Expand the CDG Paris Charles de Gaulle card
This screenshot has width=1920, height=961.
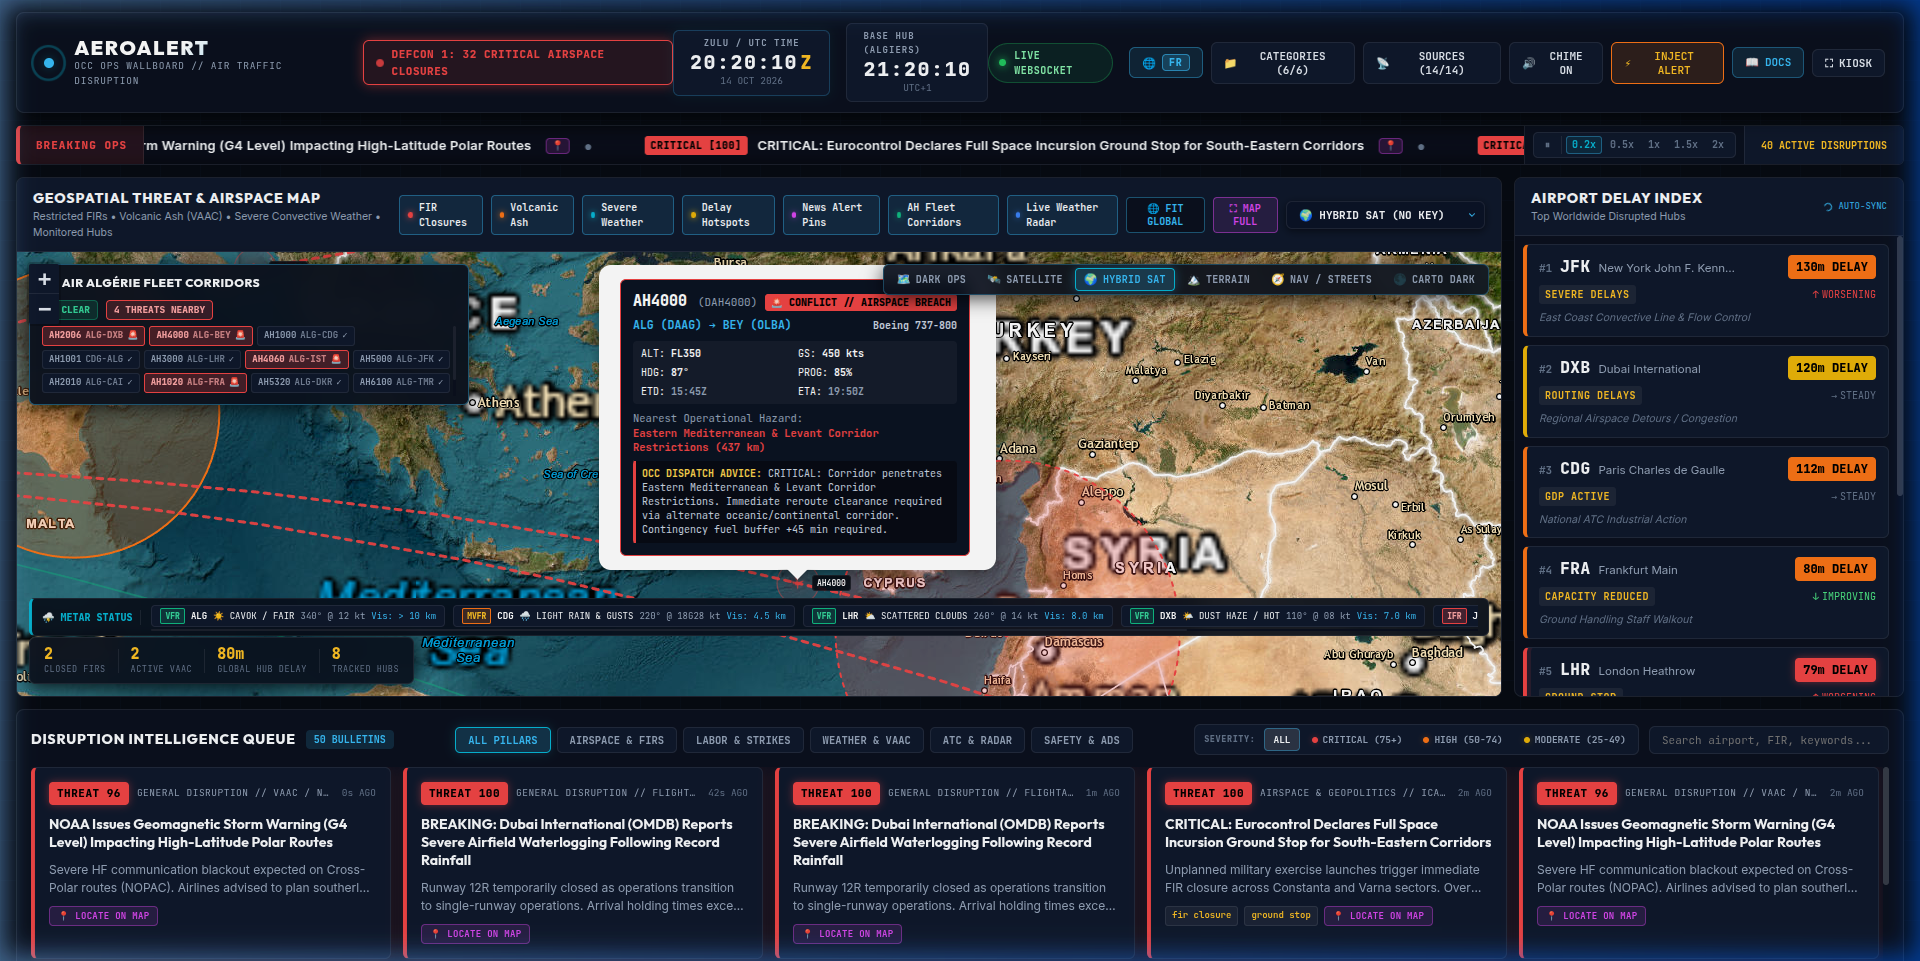[1705, 492]
